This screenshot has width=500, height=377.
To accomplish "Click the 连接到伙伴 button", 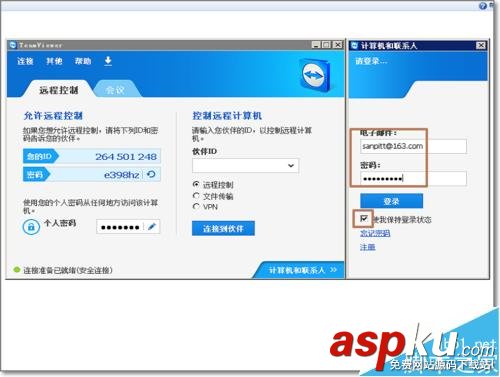I will (223, 229).
